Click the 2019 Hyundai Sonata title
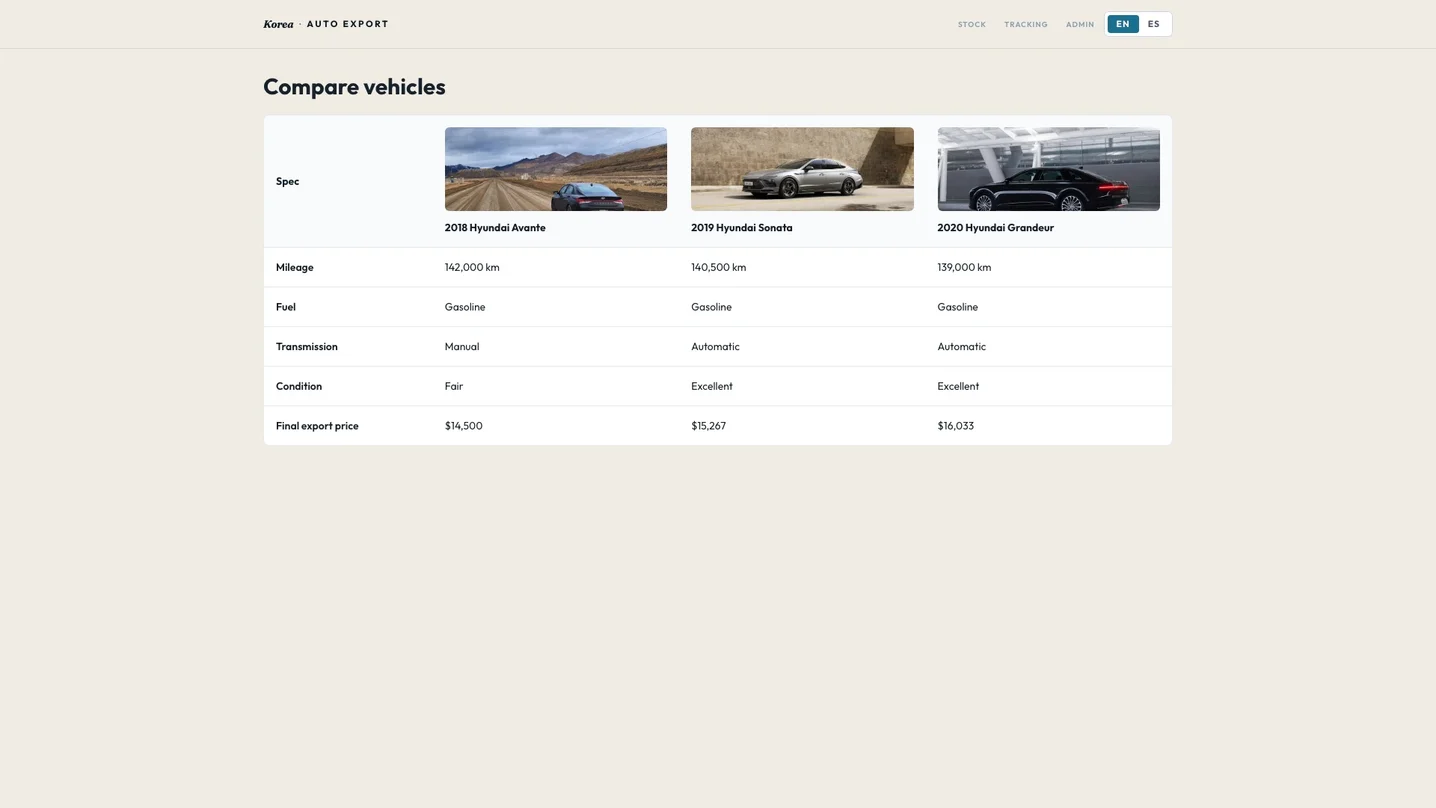1436x808 pixels. [x=742, y=228]
